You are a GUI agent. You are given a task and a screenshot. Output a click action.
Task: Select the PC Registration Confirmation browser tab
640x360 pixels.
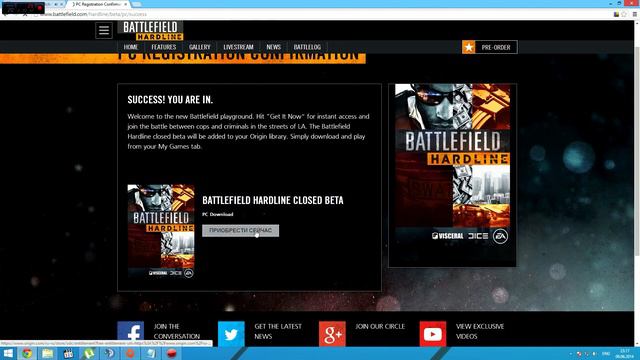coord(97,4)
